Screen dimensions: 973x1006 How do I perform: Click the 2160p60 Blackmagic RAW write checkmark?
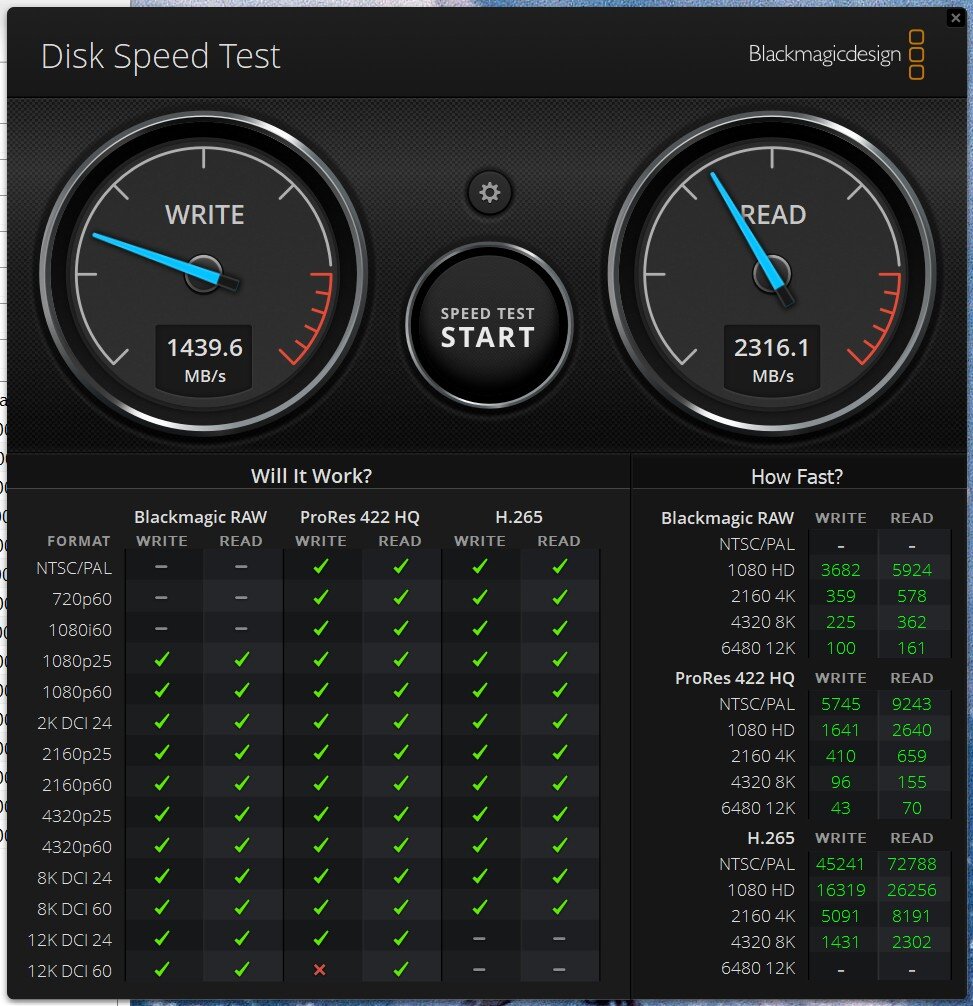point(162,783)
